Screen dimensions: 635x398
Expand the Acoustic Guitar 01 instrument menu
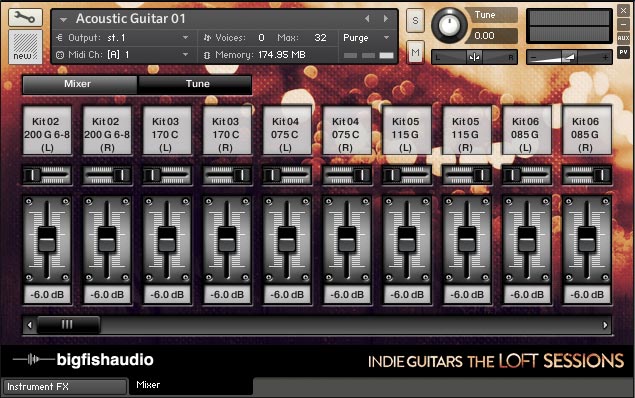point(63,19)
